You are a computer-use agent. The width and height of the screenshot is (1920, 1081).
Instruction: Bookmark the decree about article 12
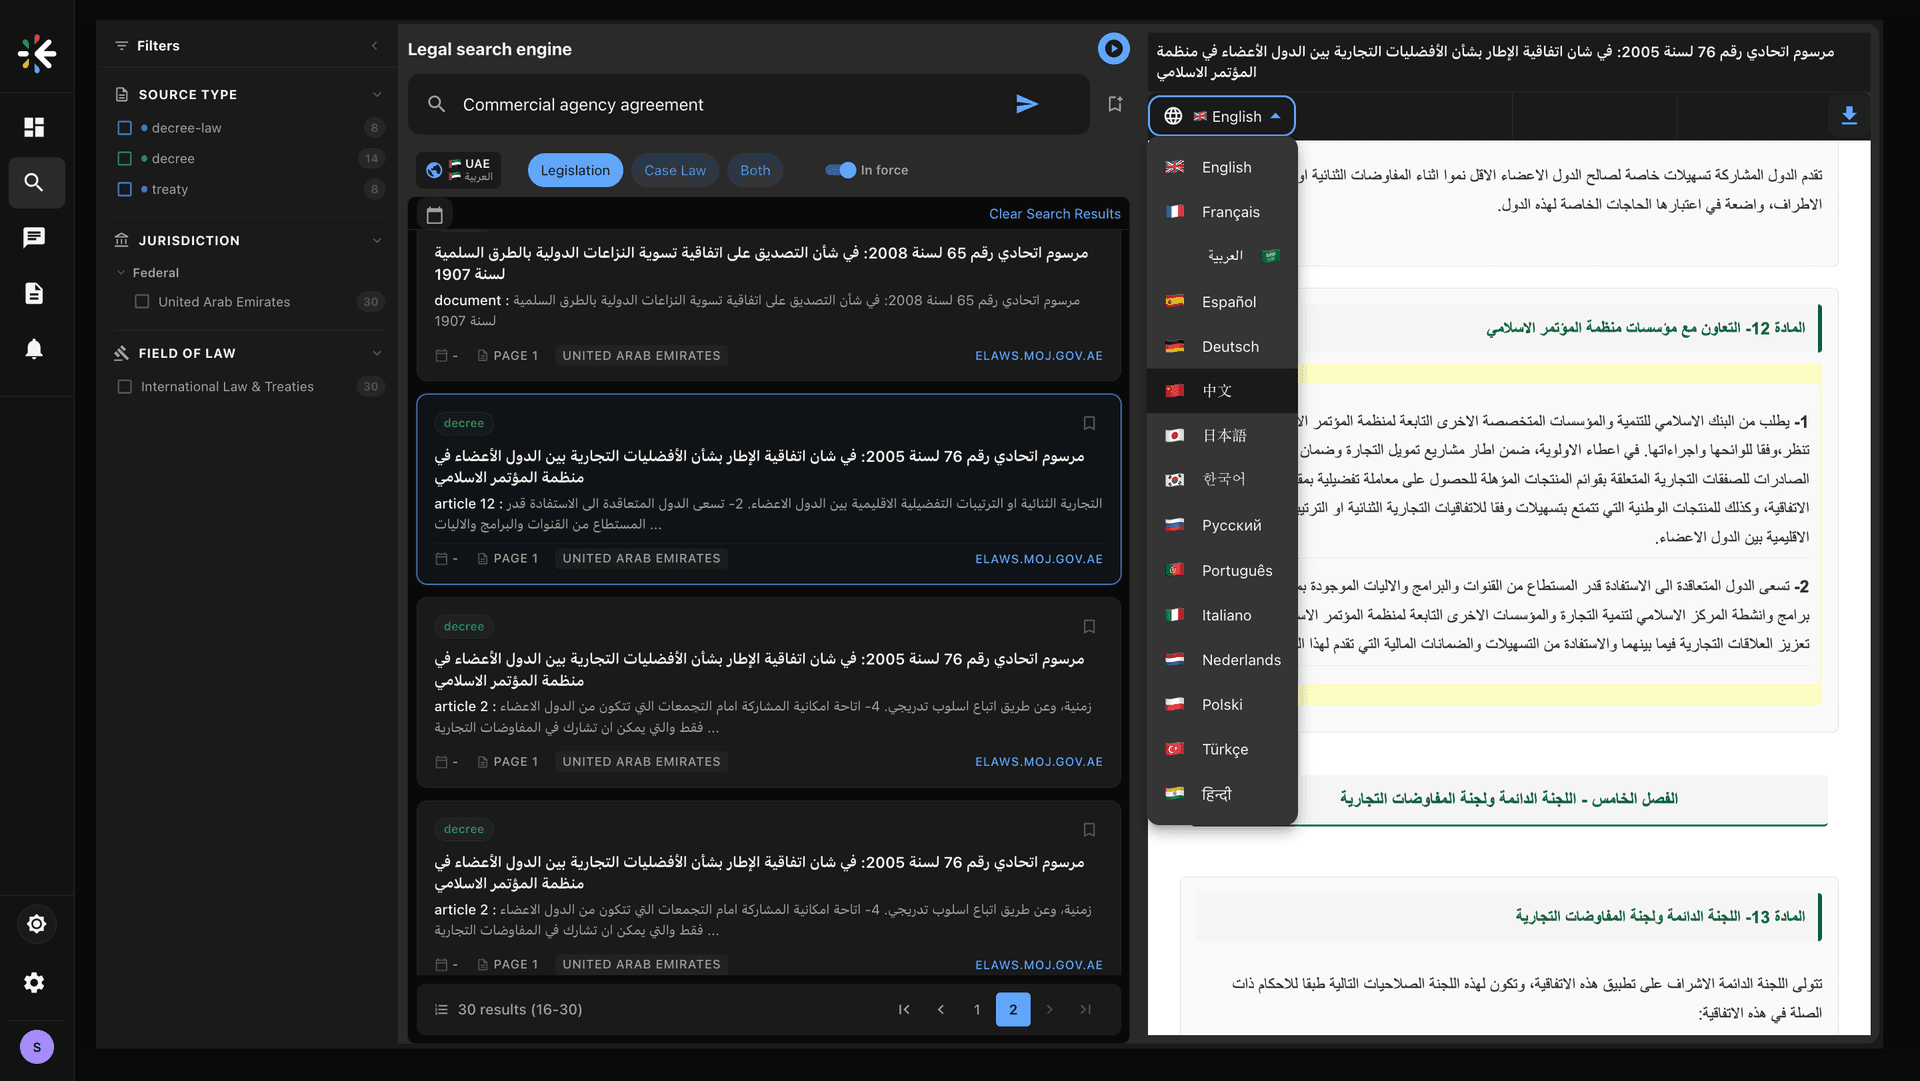coord(1089,423)
